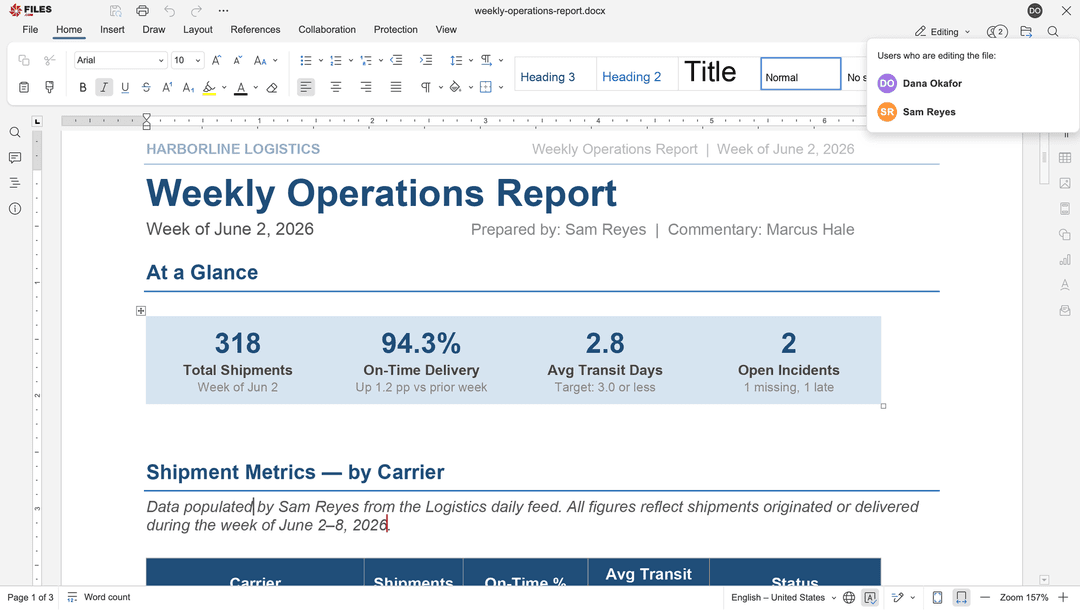Toggle Bold formatting

coord(83,87)
